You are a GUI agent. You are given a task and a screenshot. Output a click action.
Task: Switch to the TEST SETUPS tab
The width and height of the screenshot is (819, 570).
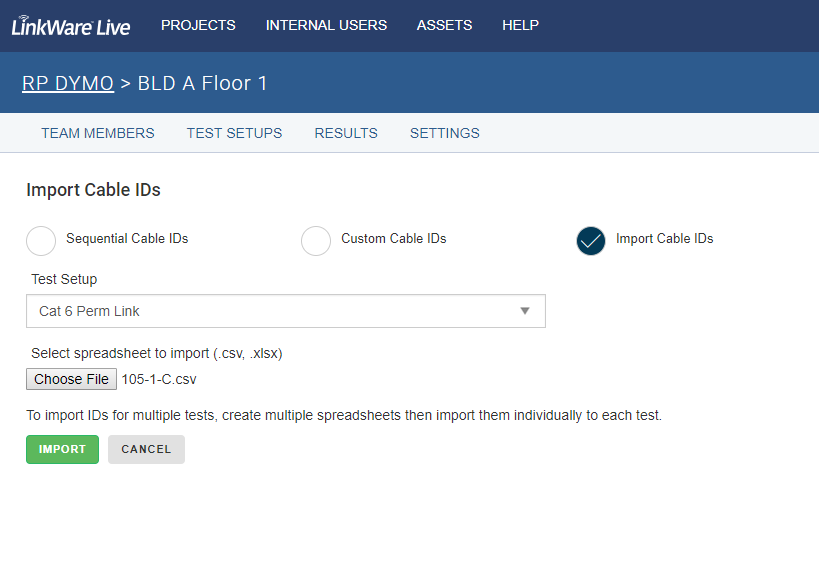click(235, 133)
